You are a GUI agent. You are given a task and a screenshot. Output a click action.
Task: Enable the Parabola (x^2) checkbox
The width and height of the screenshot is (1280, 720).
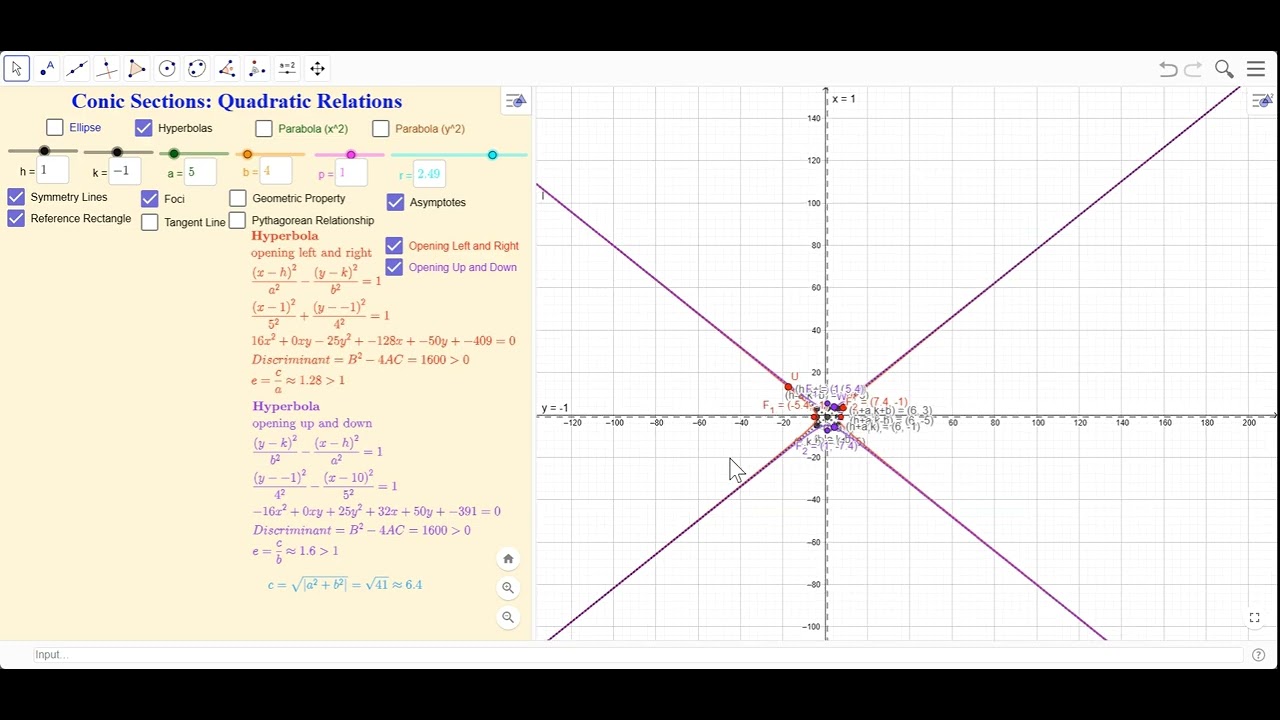264,128
